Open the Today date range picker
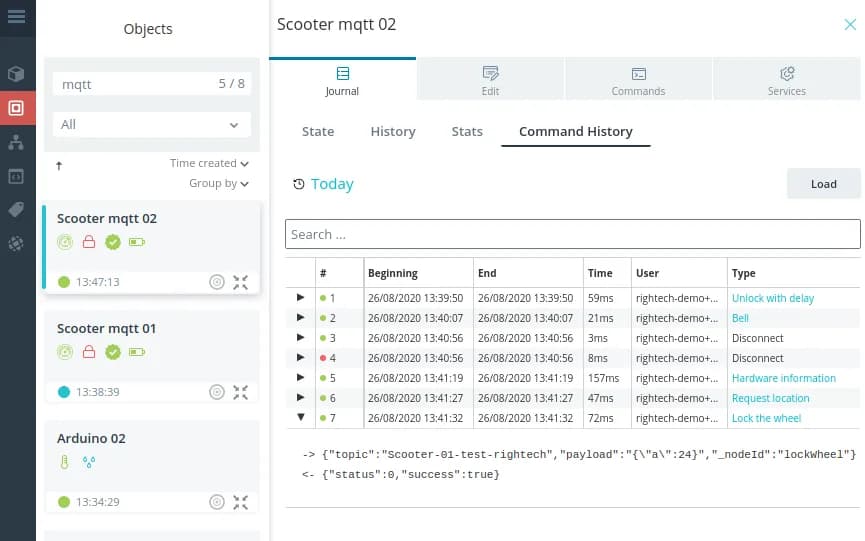The image size is (865, 541). [323, 184]
